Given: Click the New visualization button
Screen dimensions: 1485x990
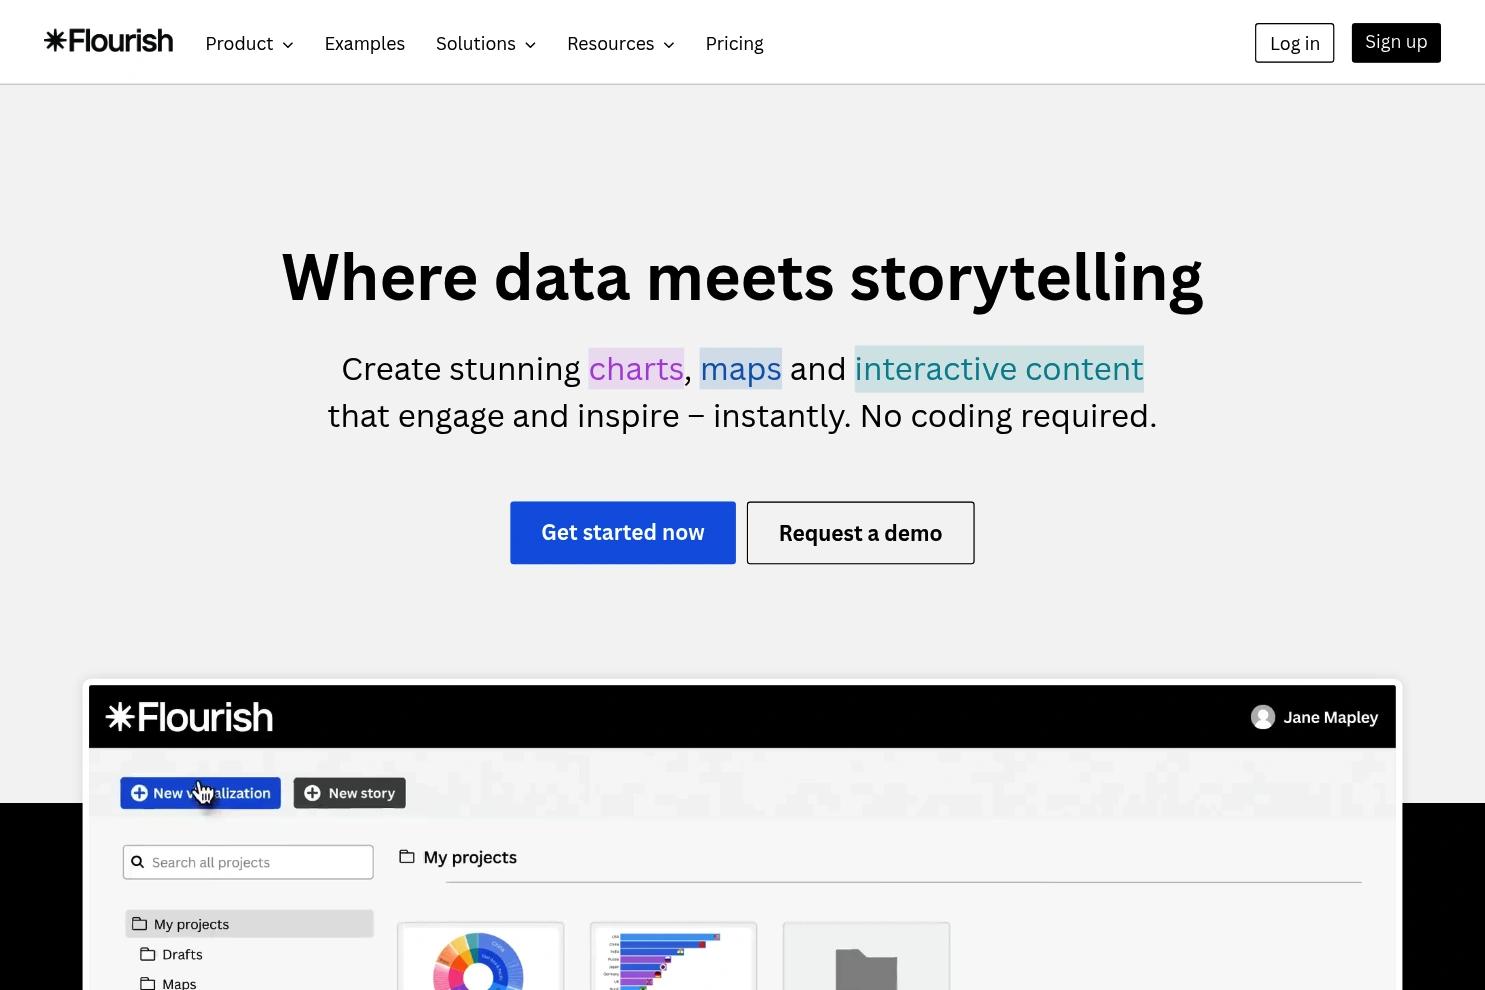Looking at the screenshot, I should (200, 793).
